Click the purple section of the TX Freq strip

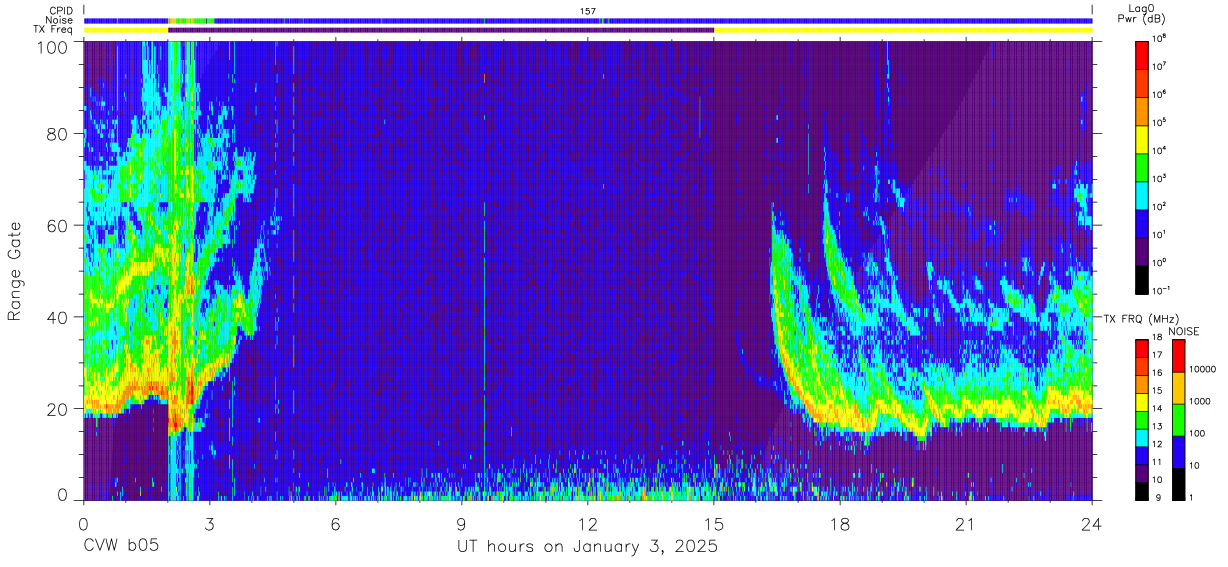[x=441, y=30]
